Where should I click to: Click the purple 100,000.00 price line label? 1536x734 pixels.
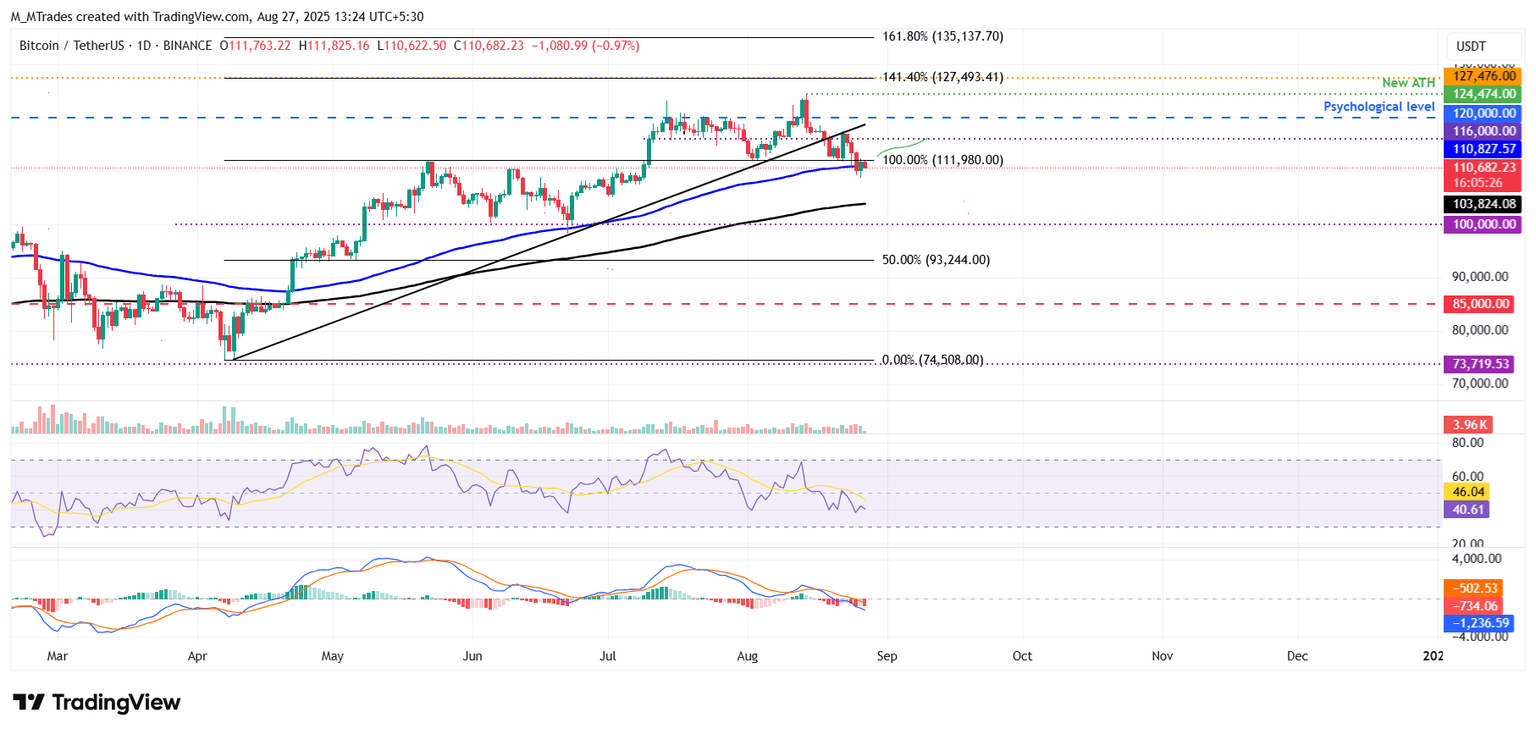(1484, 224)
